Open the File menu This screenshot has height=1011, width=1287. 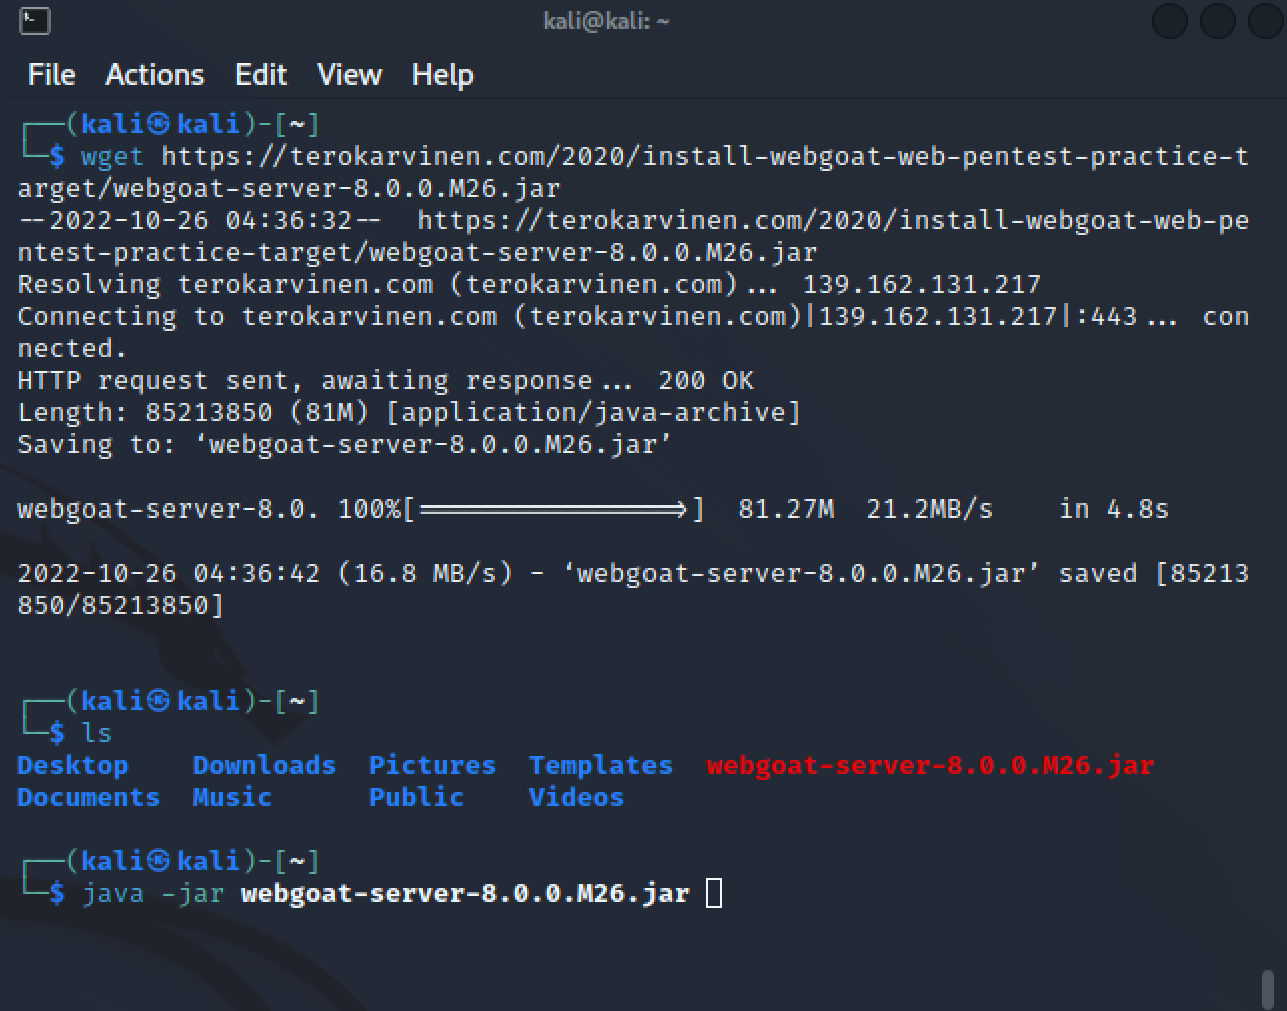click(51, 75)
